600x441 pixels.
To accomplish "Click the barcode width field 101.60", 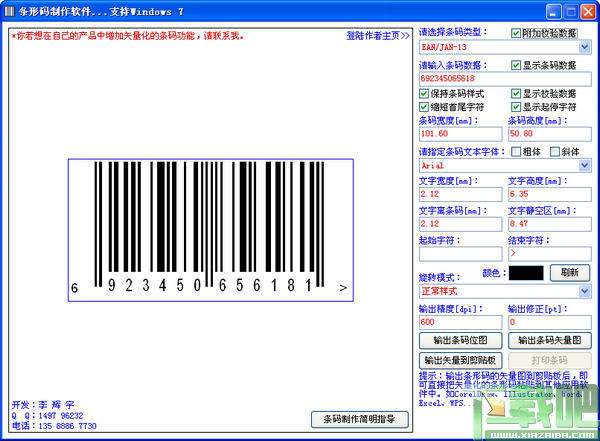I will pos(461,134).
